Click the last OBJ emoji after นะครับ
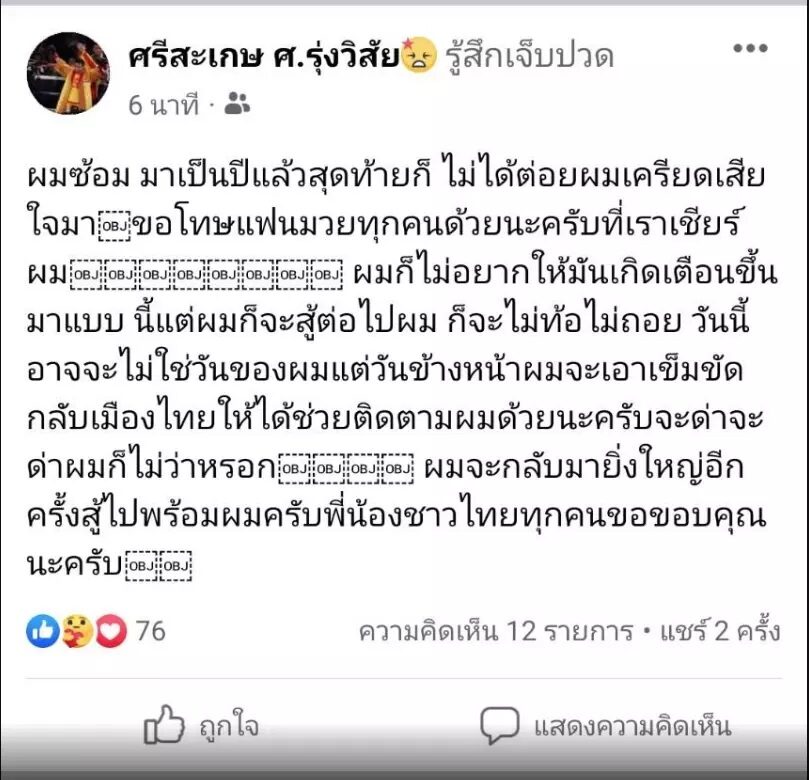This screenshot has height=780, width=809. pyautogui.click(x=176, y=566)
